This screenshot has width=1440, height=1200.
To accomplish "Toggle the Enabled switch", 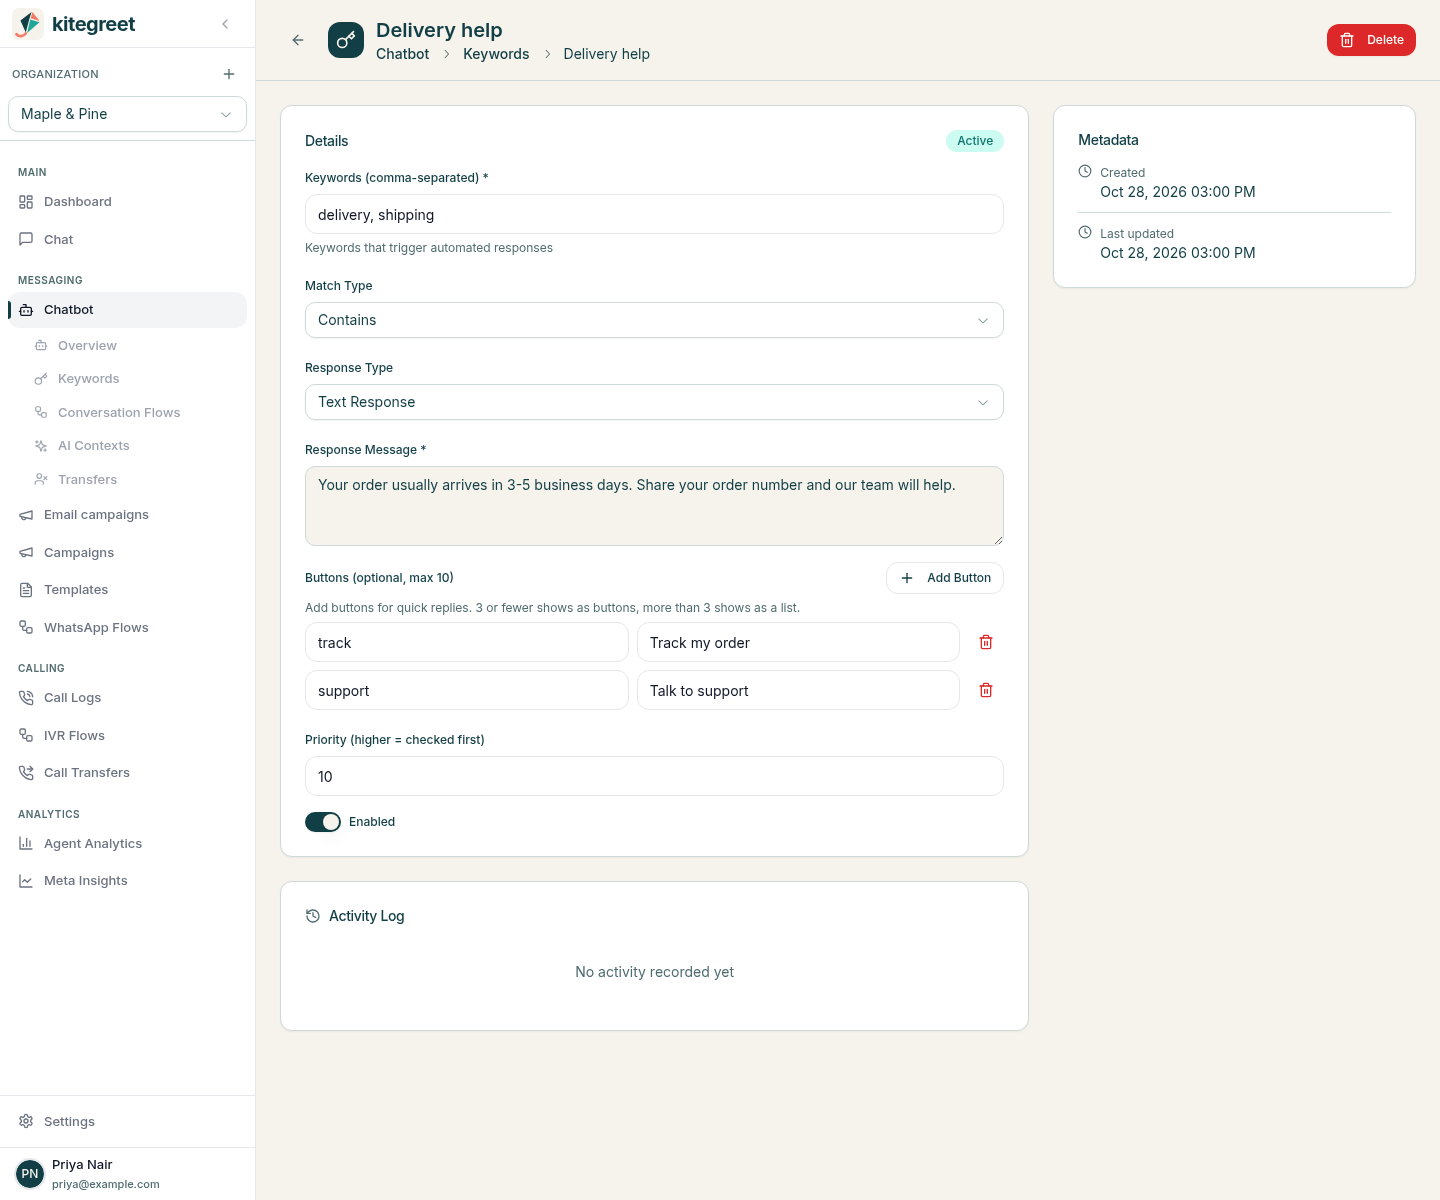I will [323, 822].
